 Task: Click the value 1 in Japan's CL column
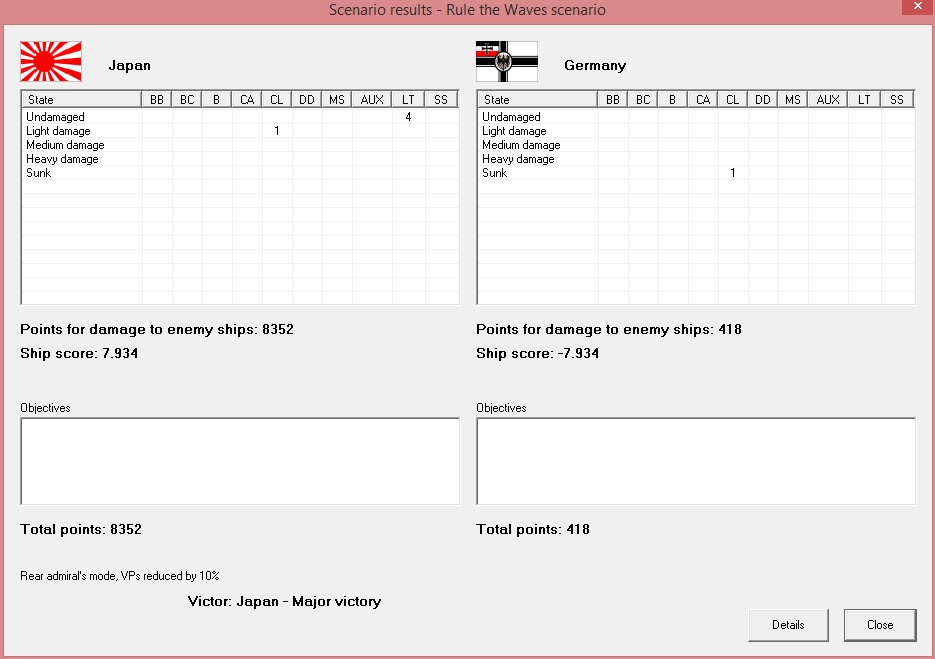pos(277,131)
